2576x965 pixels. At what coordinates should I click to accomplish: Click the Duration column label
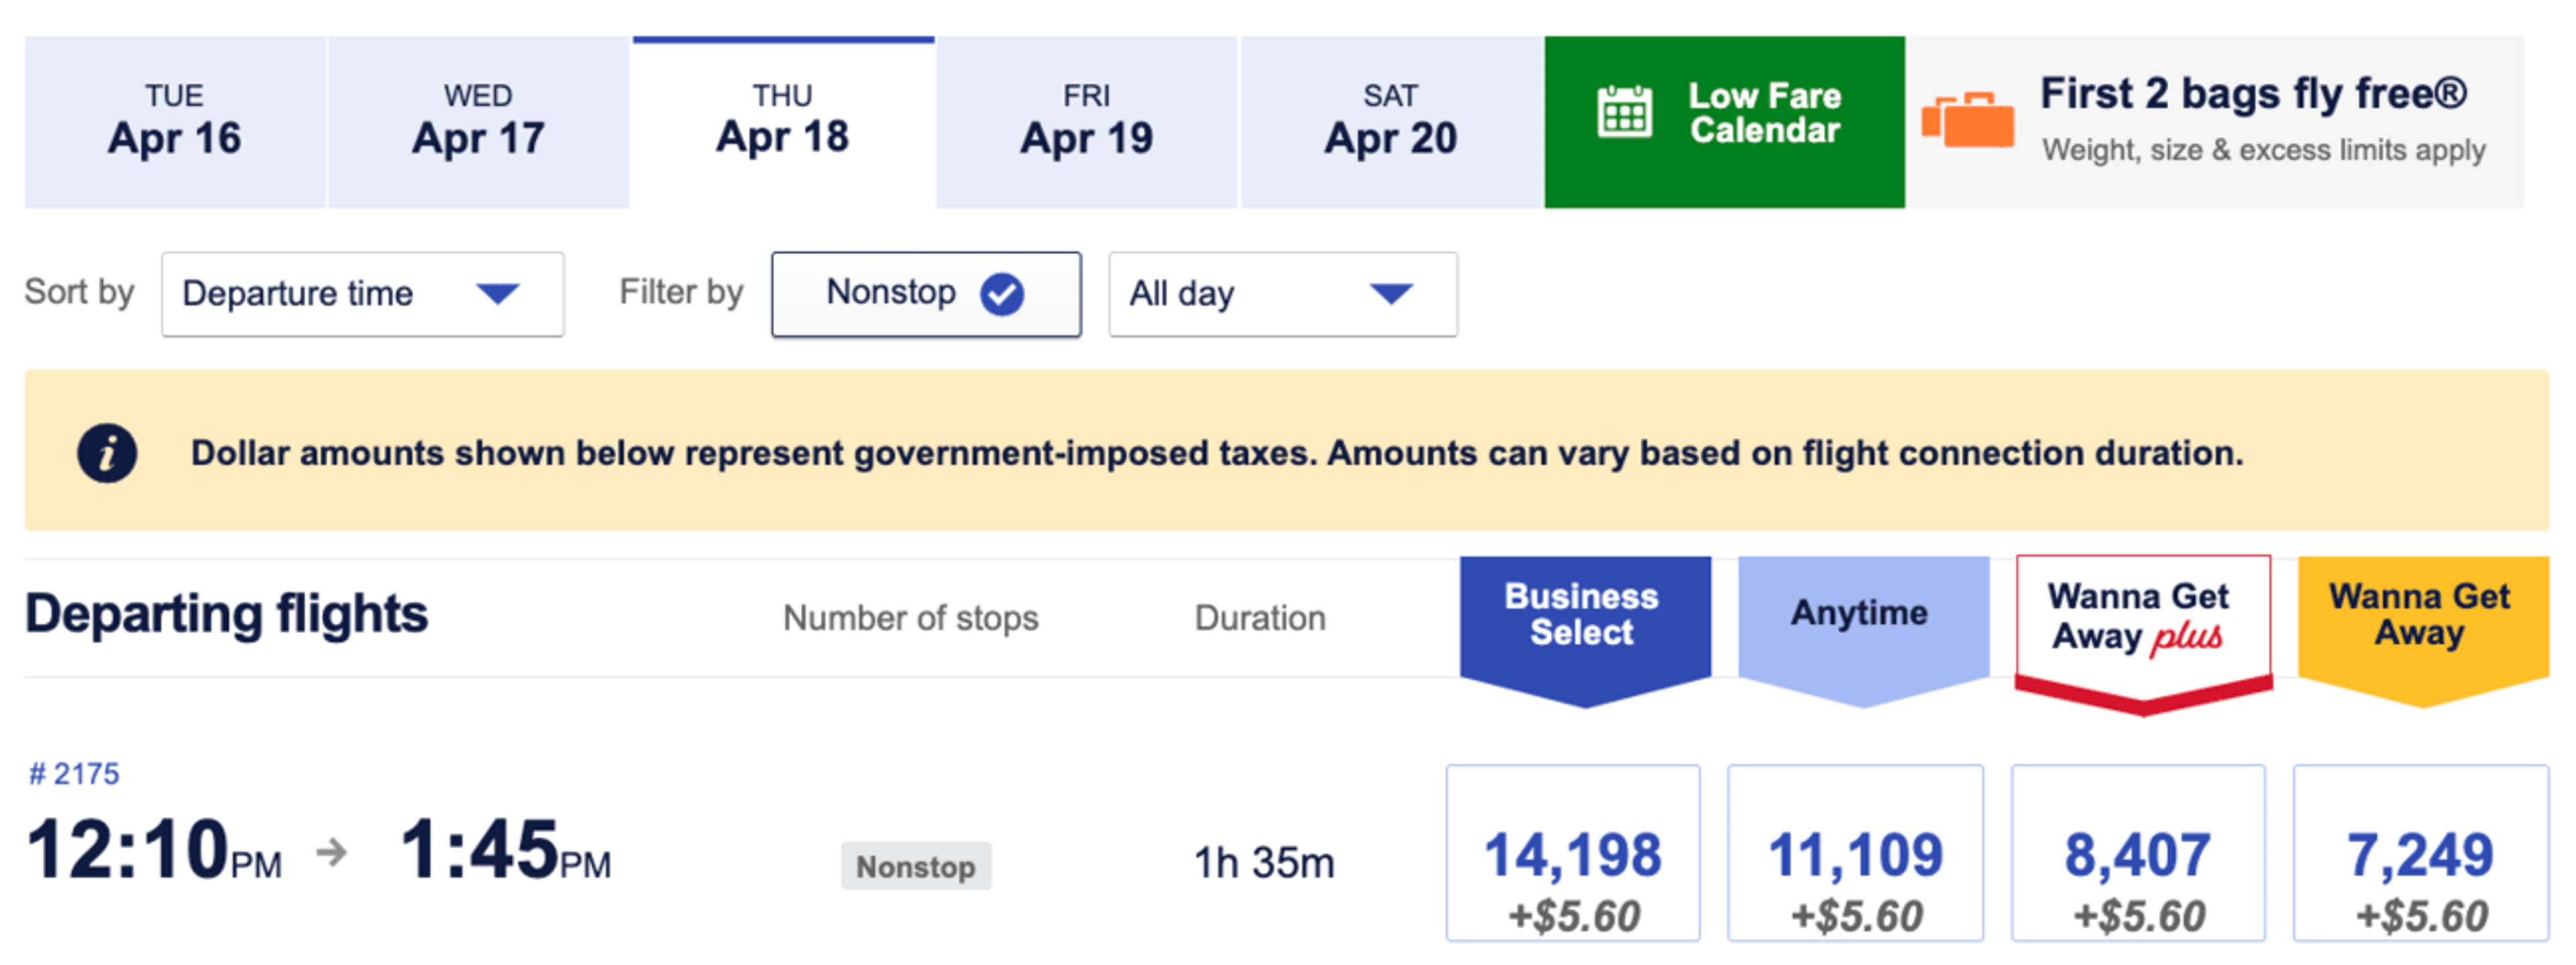pos(1260,618)
